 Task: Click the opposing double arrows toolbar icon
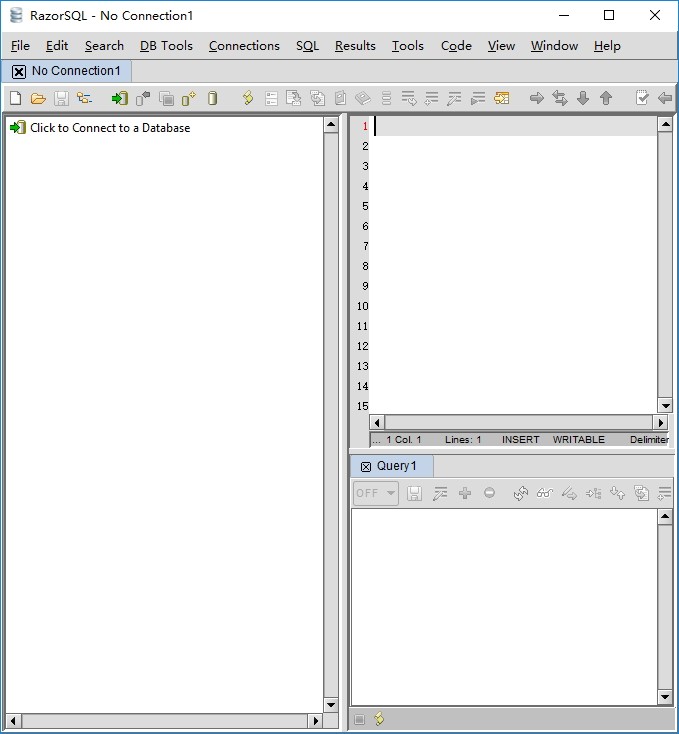[x=560, y=98]
